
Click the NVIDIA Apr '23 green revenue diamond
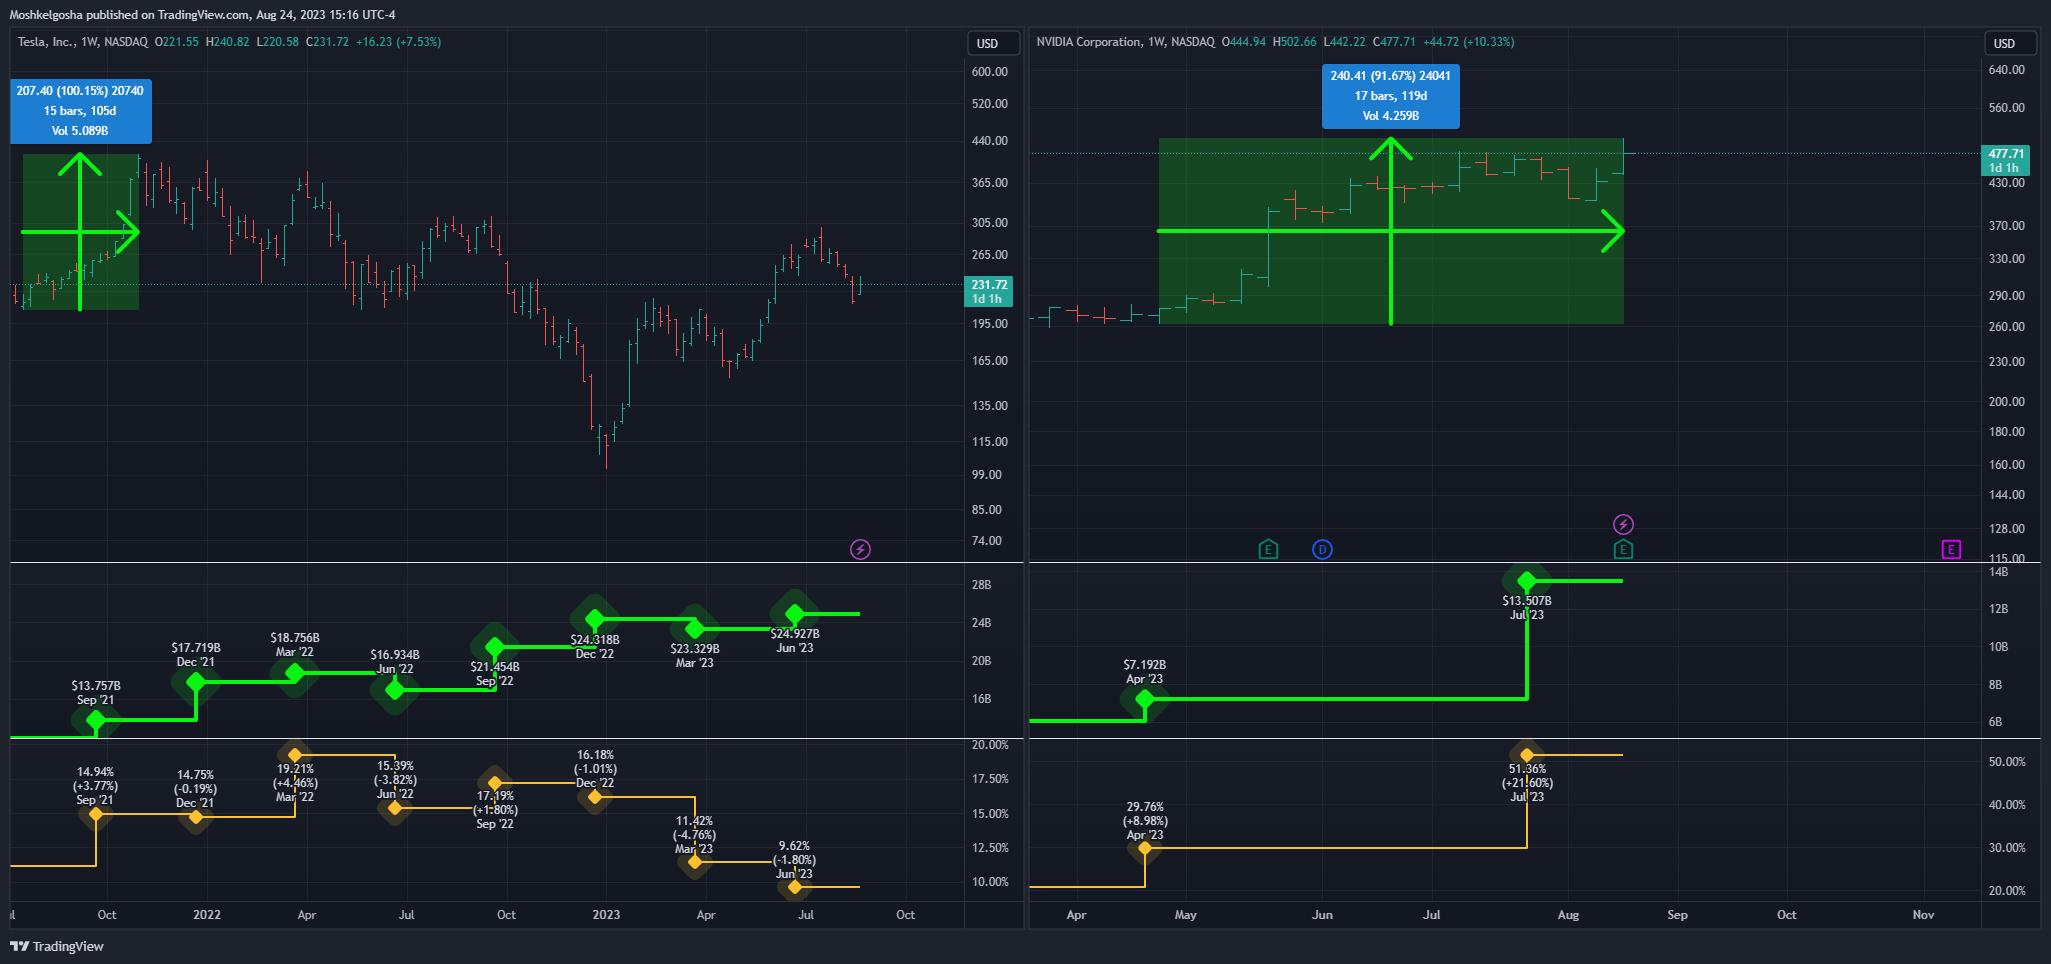pos(1145,699)
